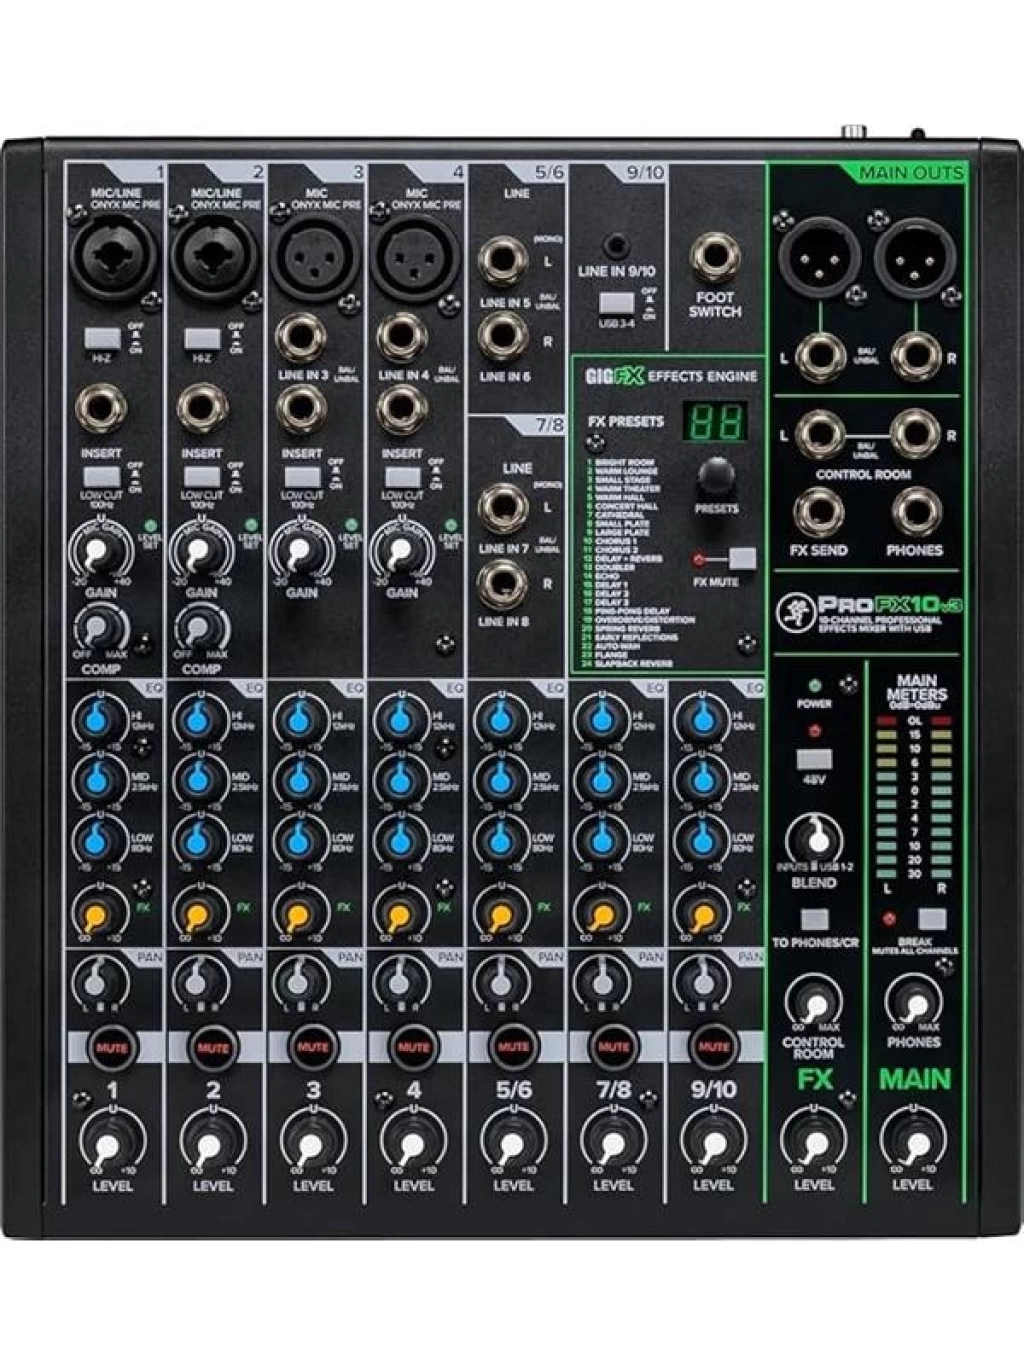Mute channel 1 with its MUTE button
The height and width of the screenshot is (1365, 1024).
point(112,1047)
